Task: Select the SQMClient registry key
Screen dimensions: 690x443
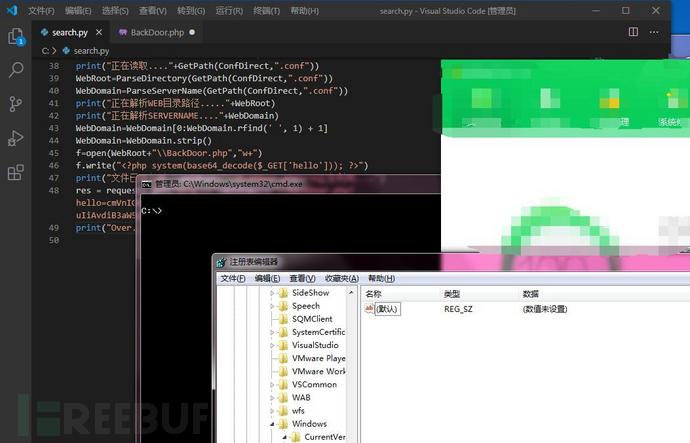Action: 312,319
